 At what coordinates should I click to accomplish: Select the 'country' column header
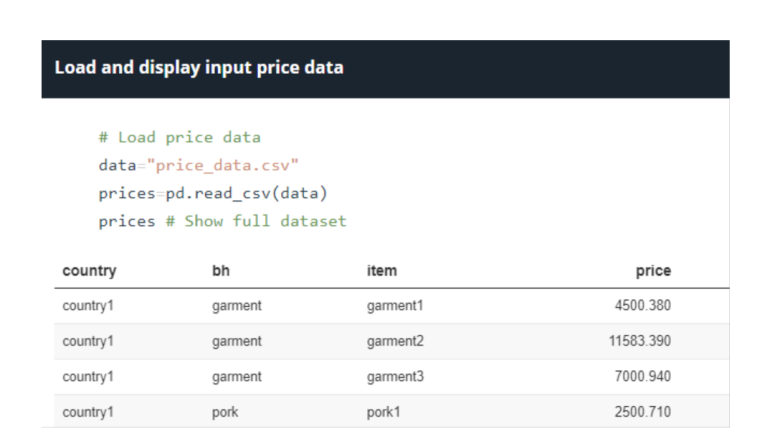[x=90, y=271]
